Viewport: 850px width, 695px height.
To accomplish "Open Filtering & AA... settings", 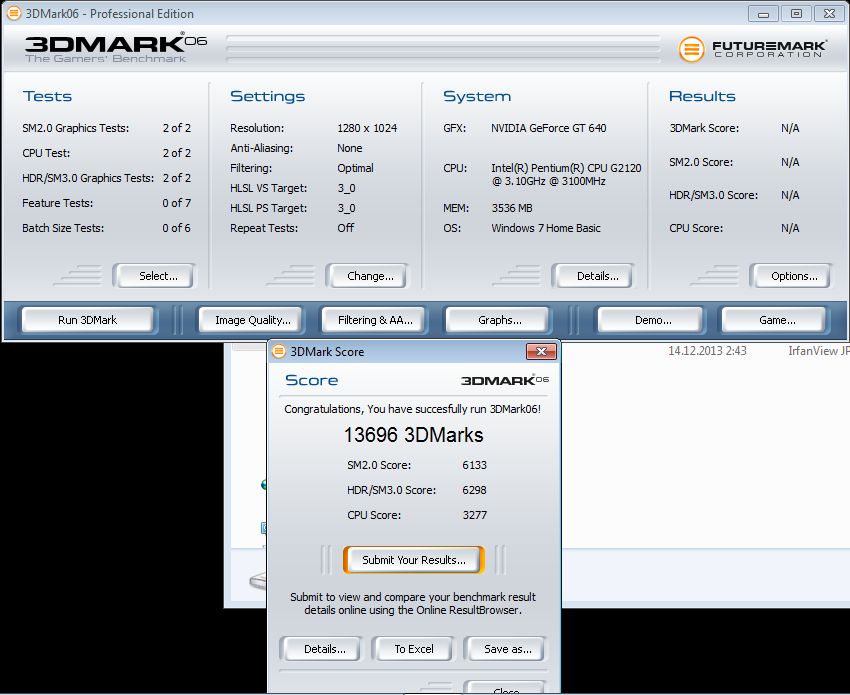I will pyautogui.click(x=375, y=320).
